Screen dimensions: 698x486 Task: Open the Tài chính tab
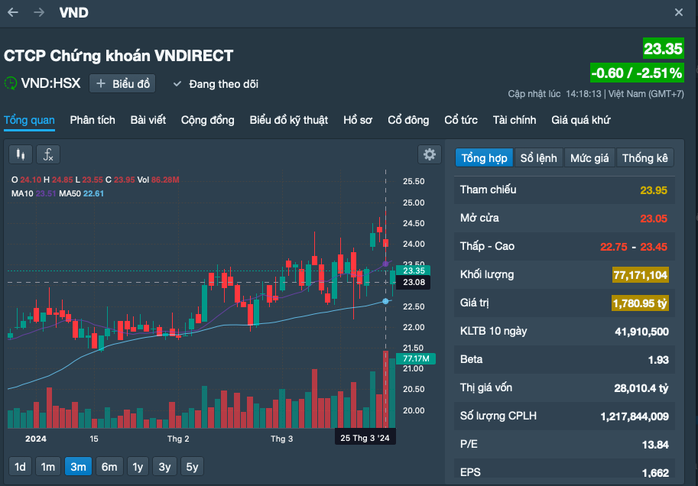point(515,120)
